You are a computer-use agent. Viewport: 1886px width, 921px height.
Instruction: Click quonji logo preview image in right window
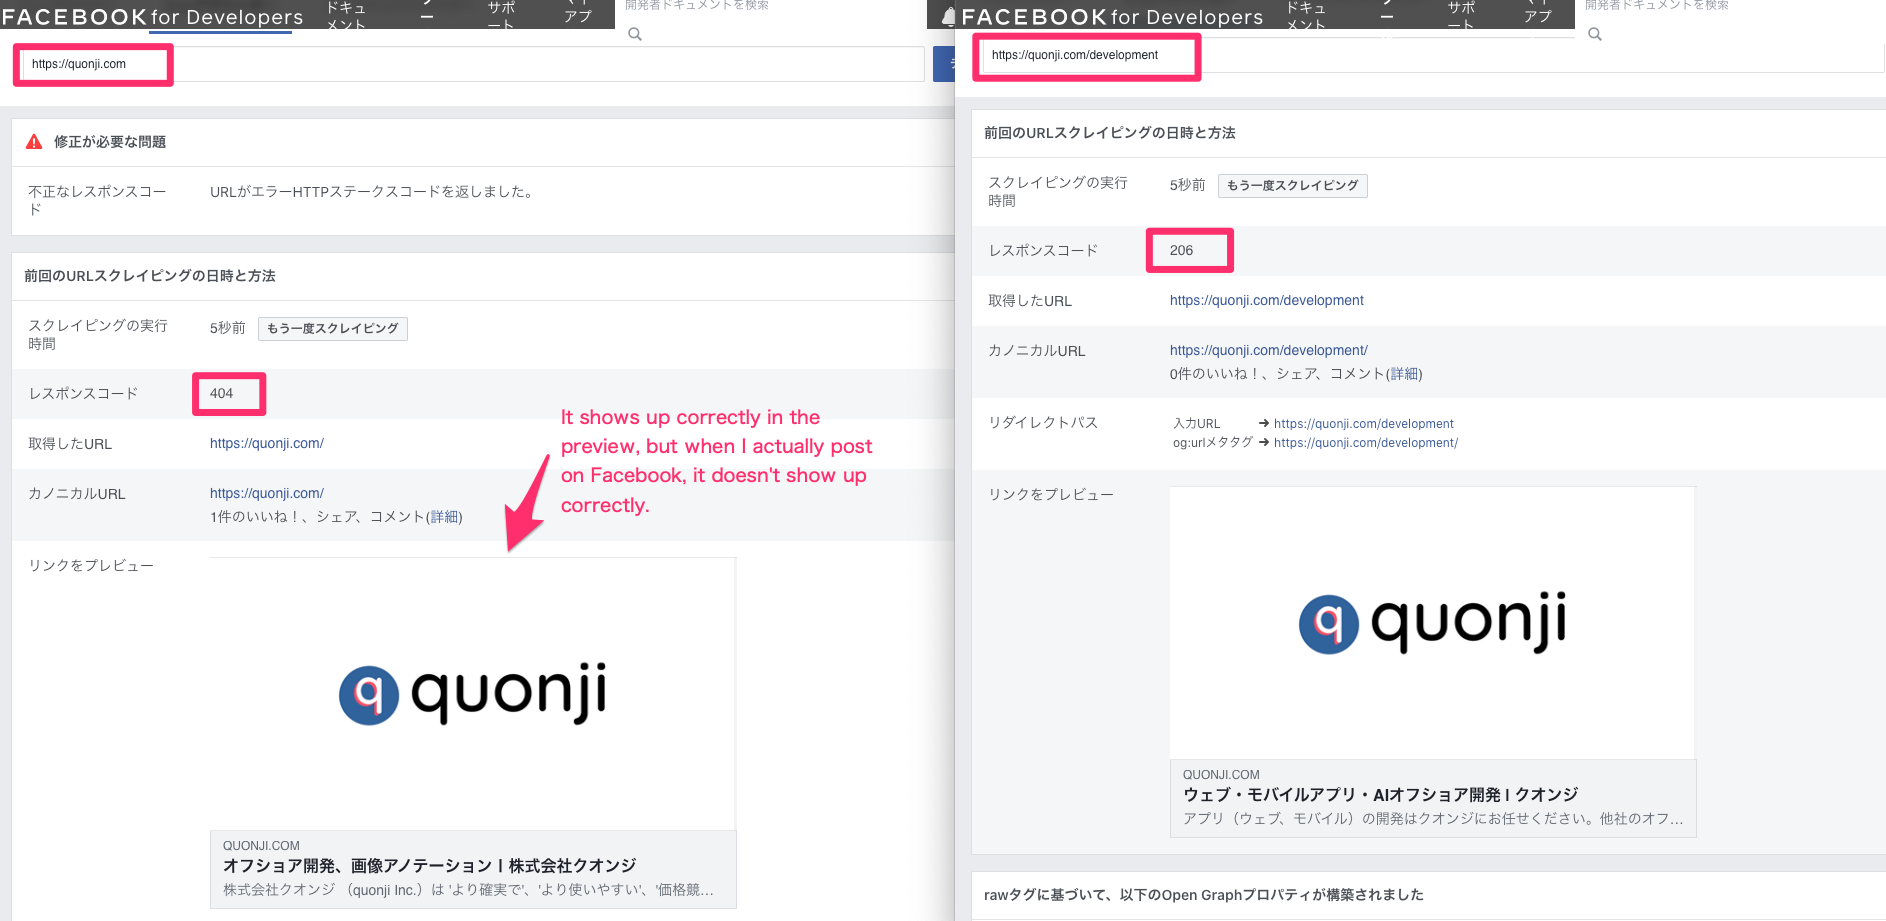pos(1433,623)
